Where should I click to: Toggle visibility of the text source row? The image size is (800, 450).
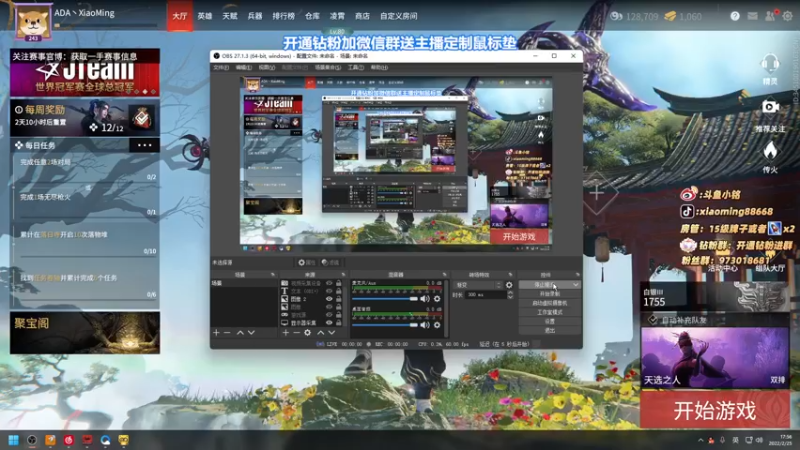(329, 291)
